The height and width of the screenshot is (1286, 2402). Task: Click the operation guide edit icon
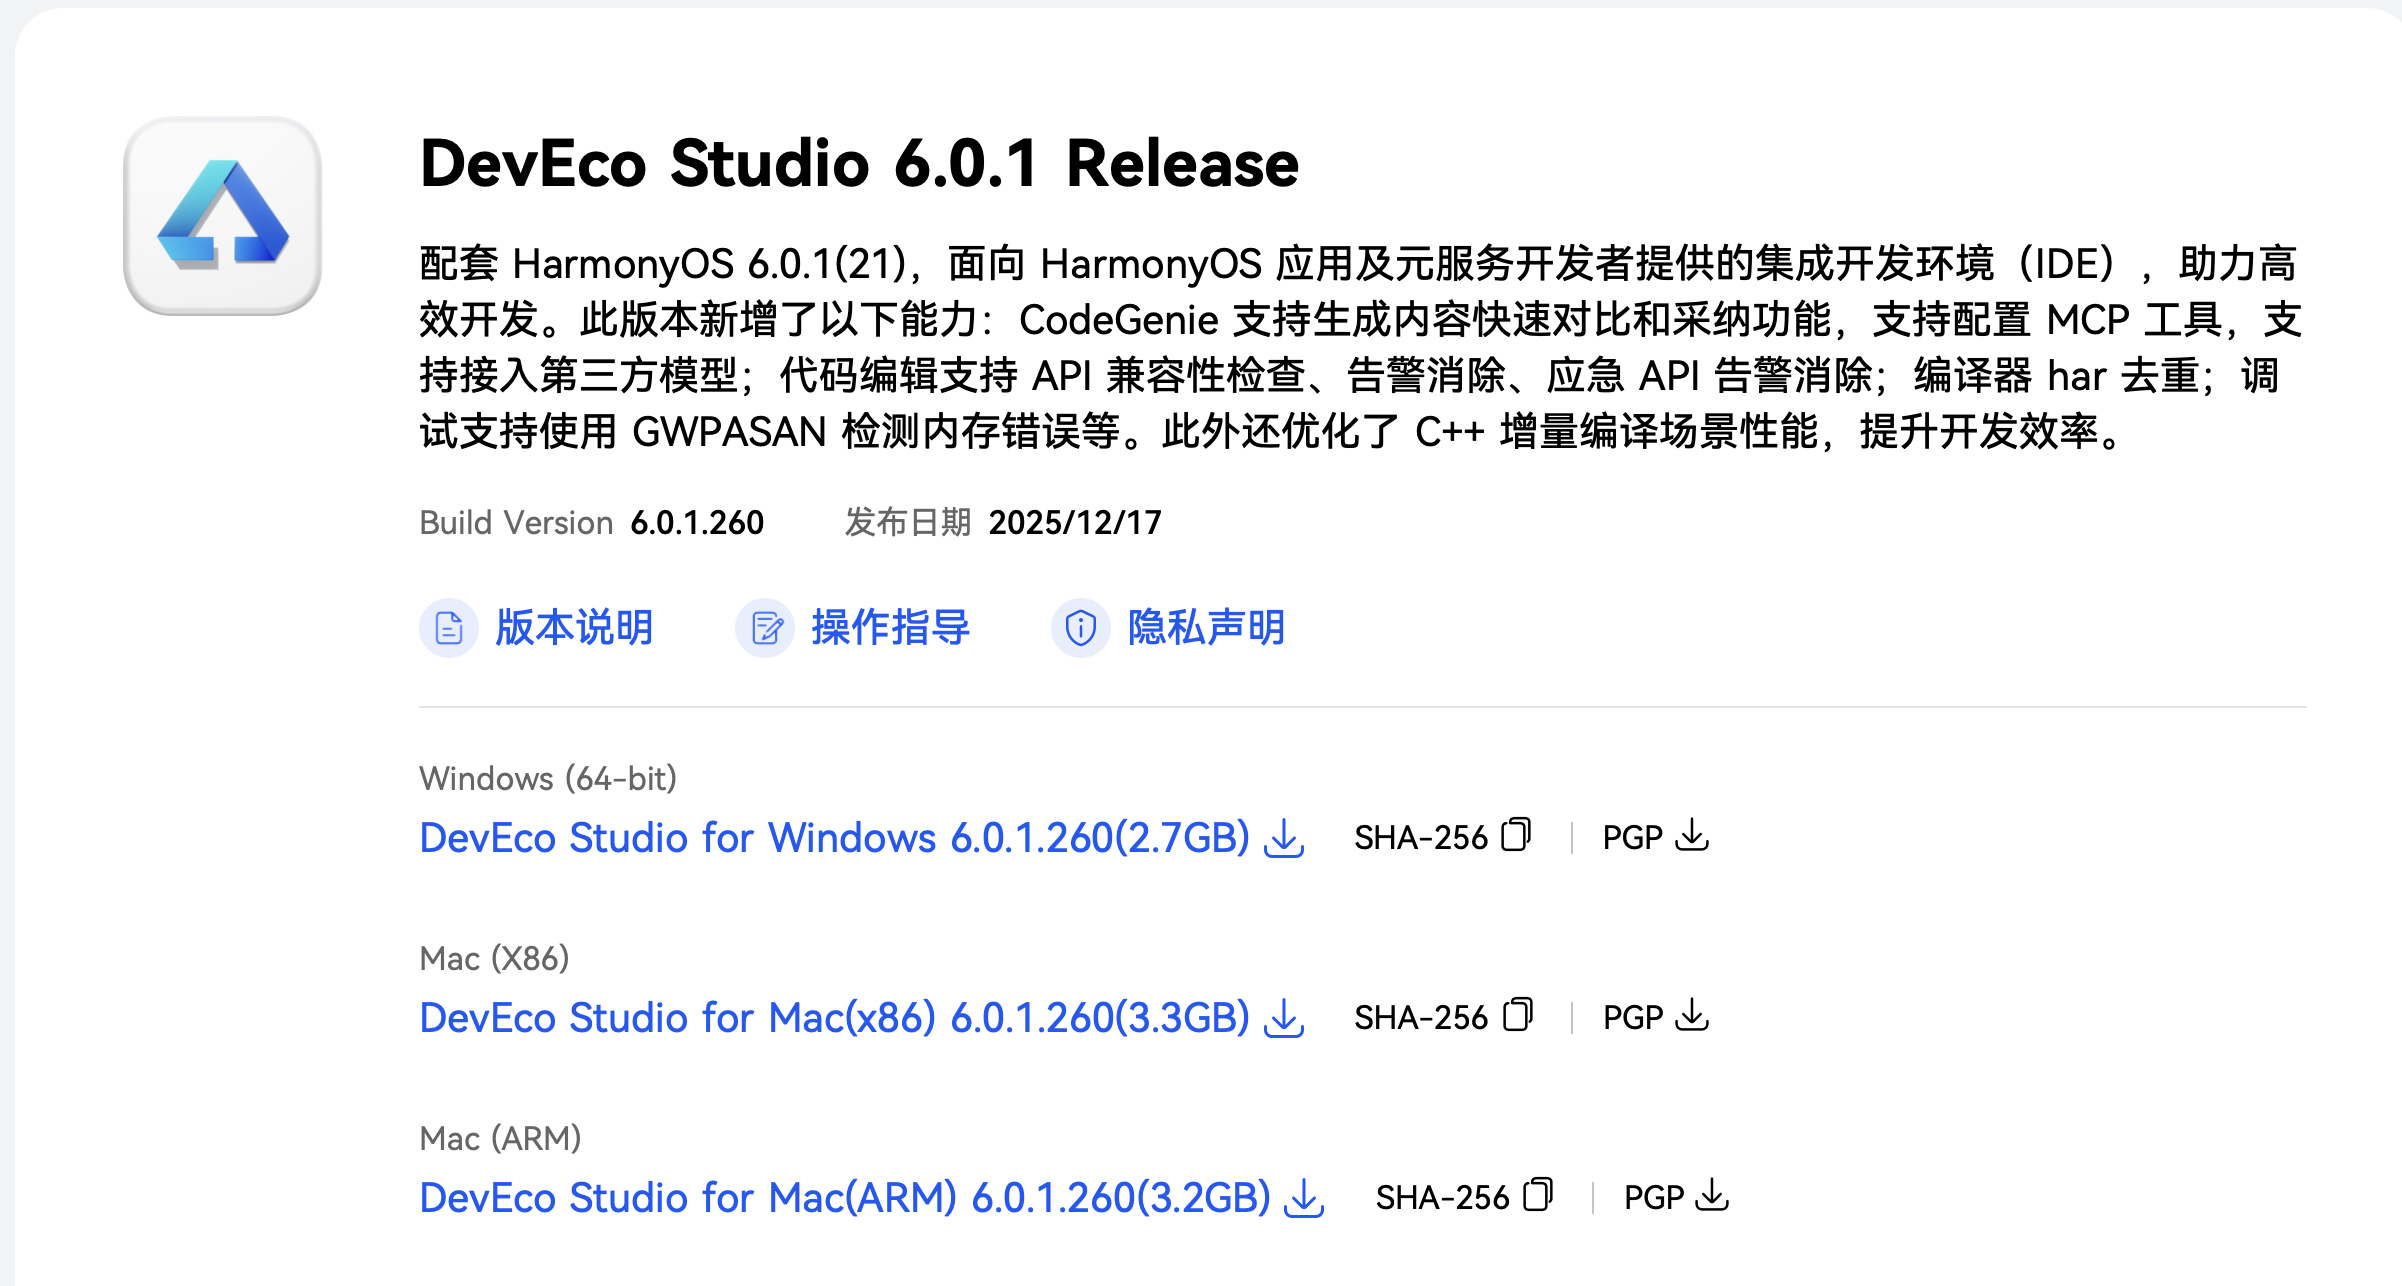click(766, 628)
